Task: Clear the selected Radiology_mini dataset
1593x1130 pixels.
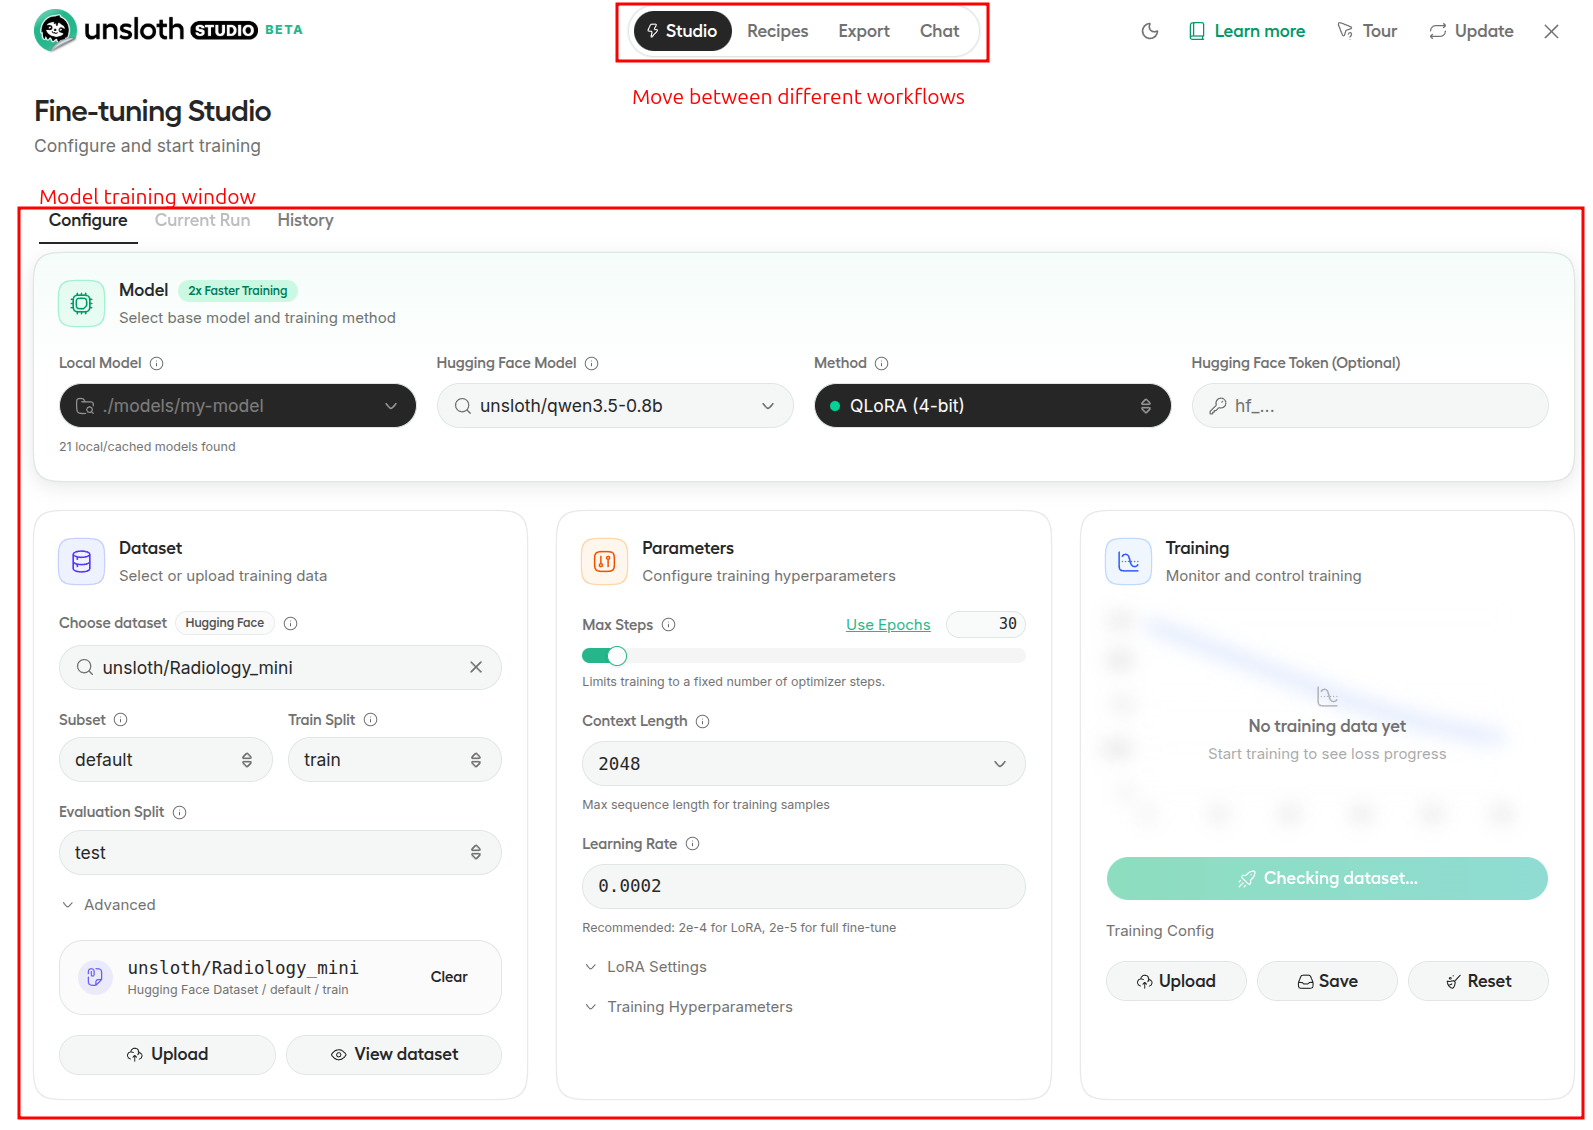Action: (449, 977)
